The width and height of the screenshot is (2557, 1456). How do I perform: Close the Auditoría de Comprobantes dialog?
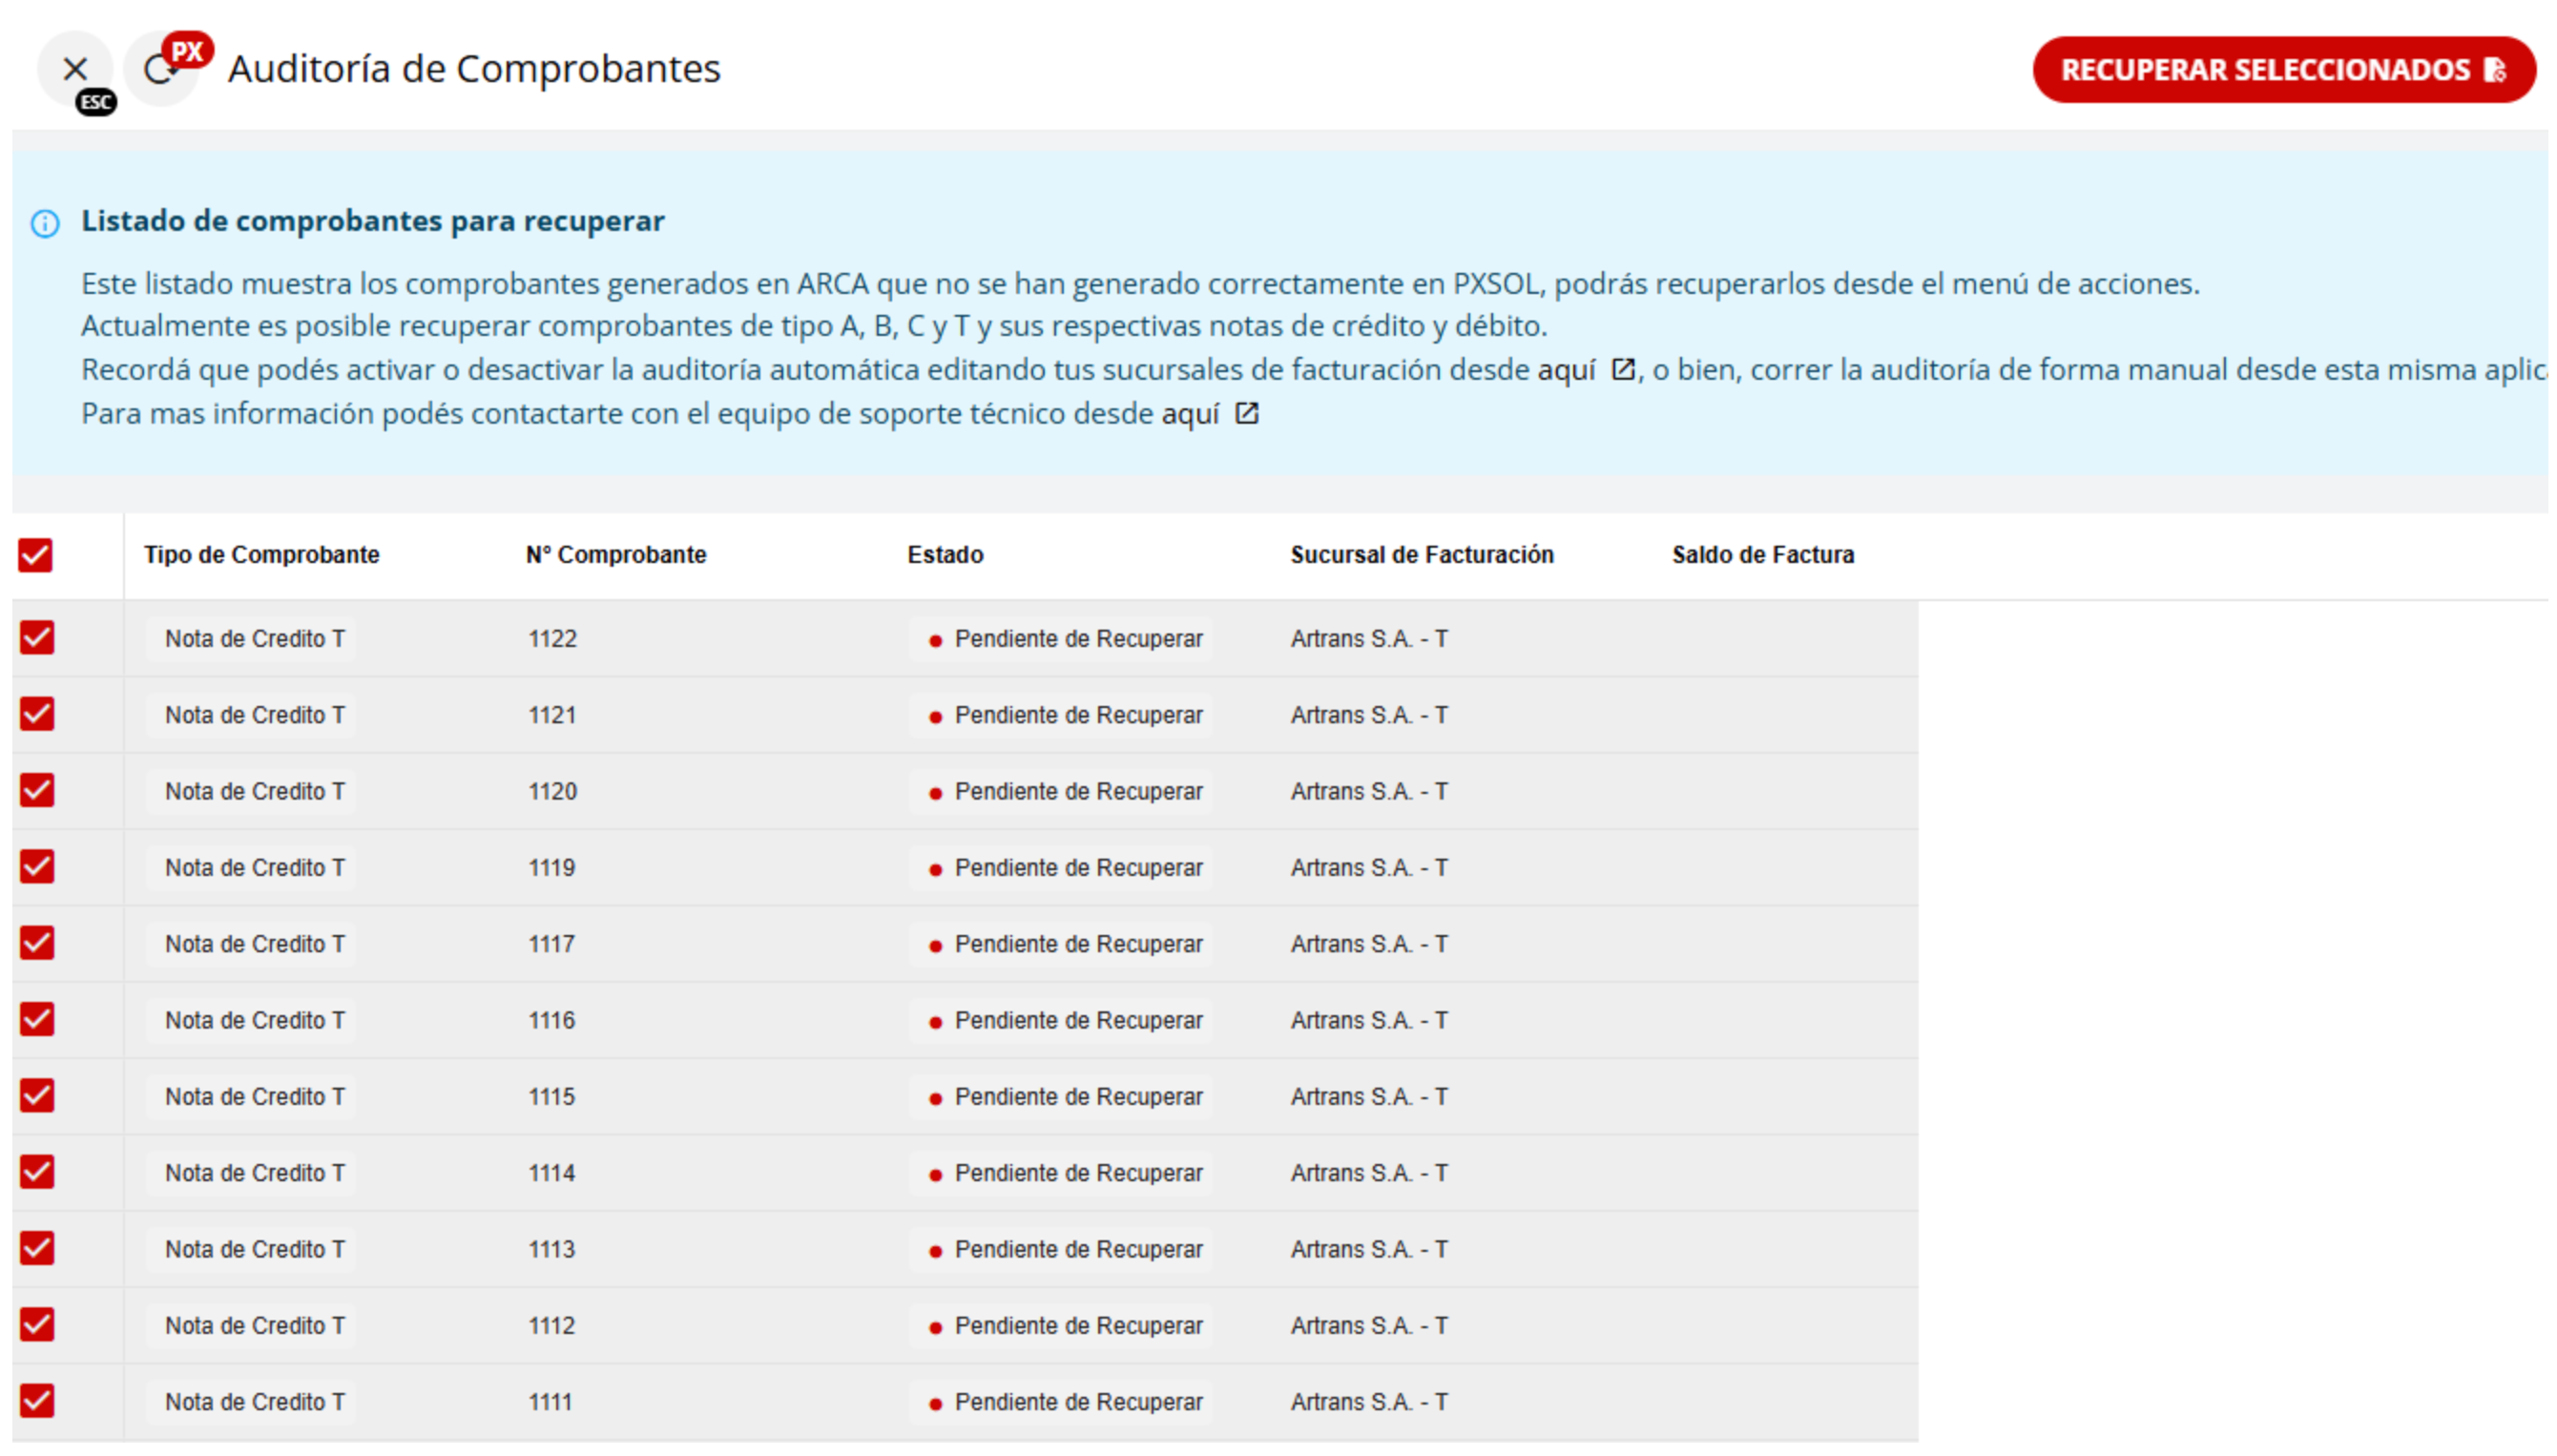(x=74, y=69)
